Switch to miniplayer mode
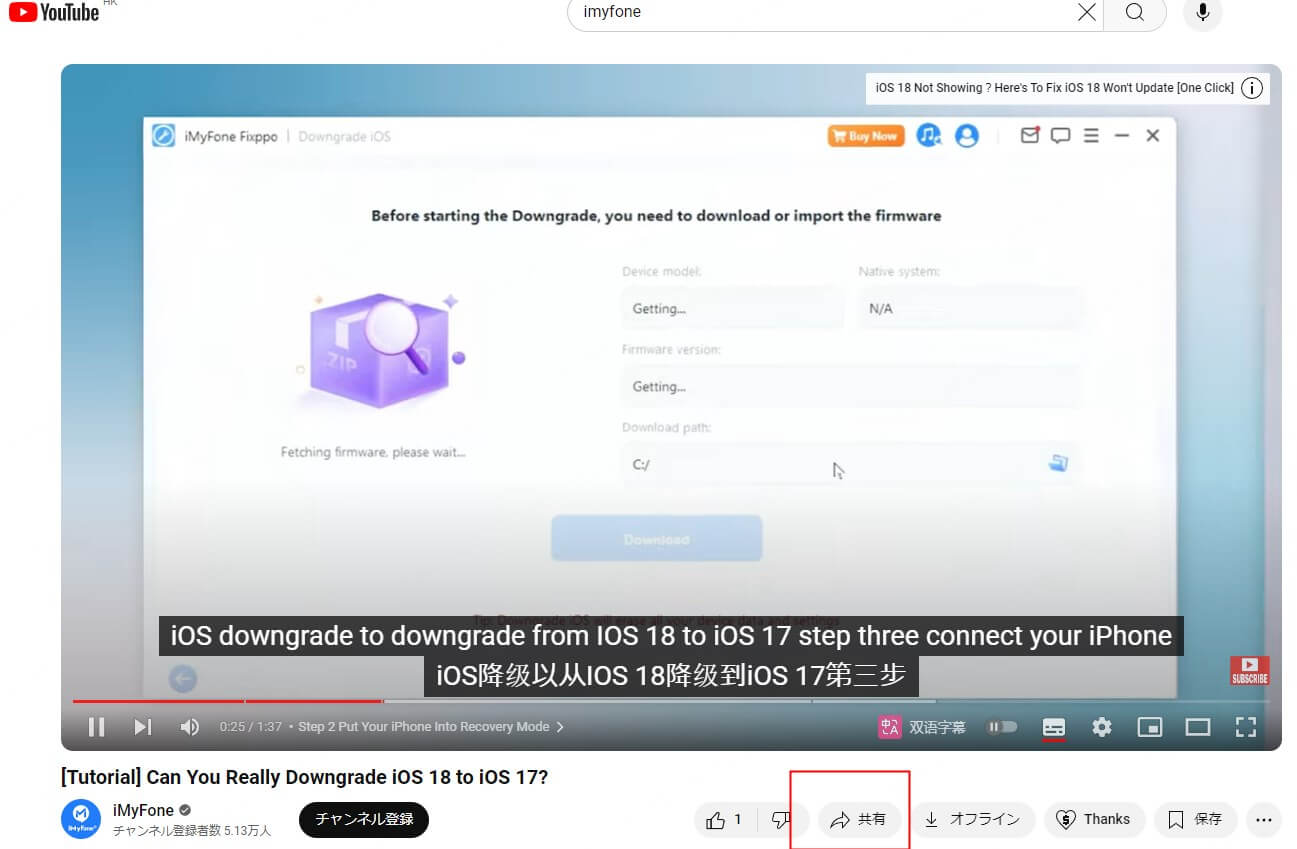The image size is (1297, 849). 1150,727
